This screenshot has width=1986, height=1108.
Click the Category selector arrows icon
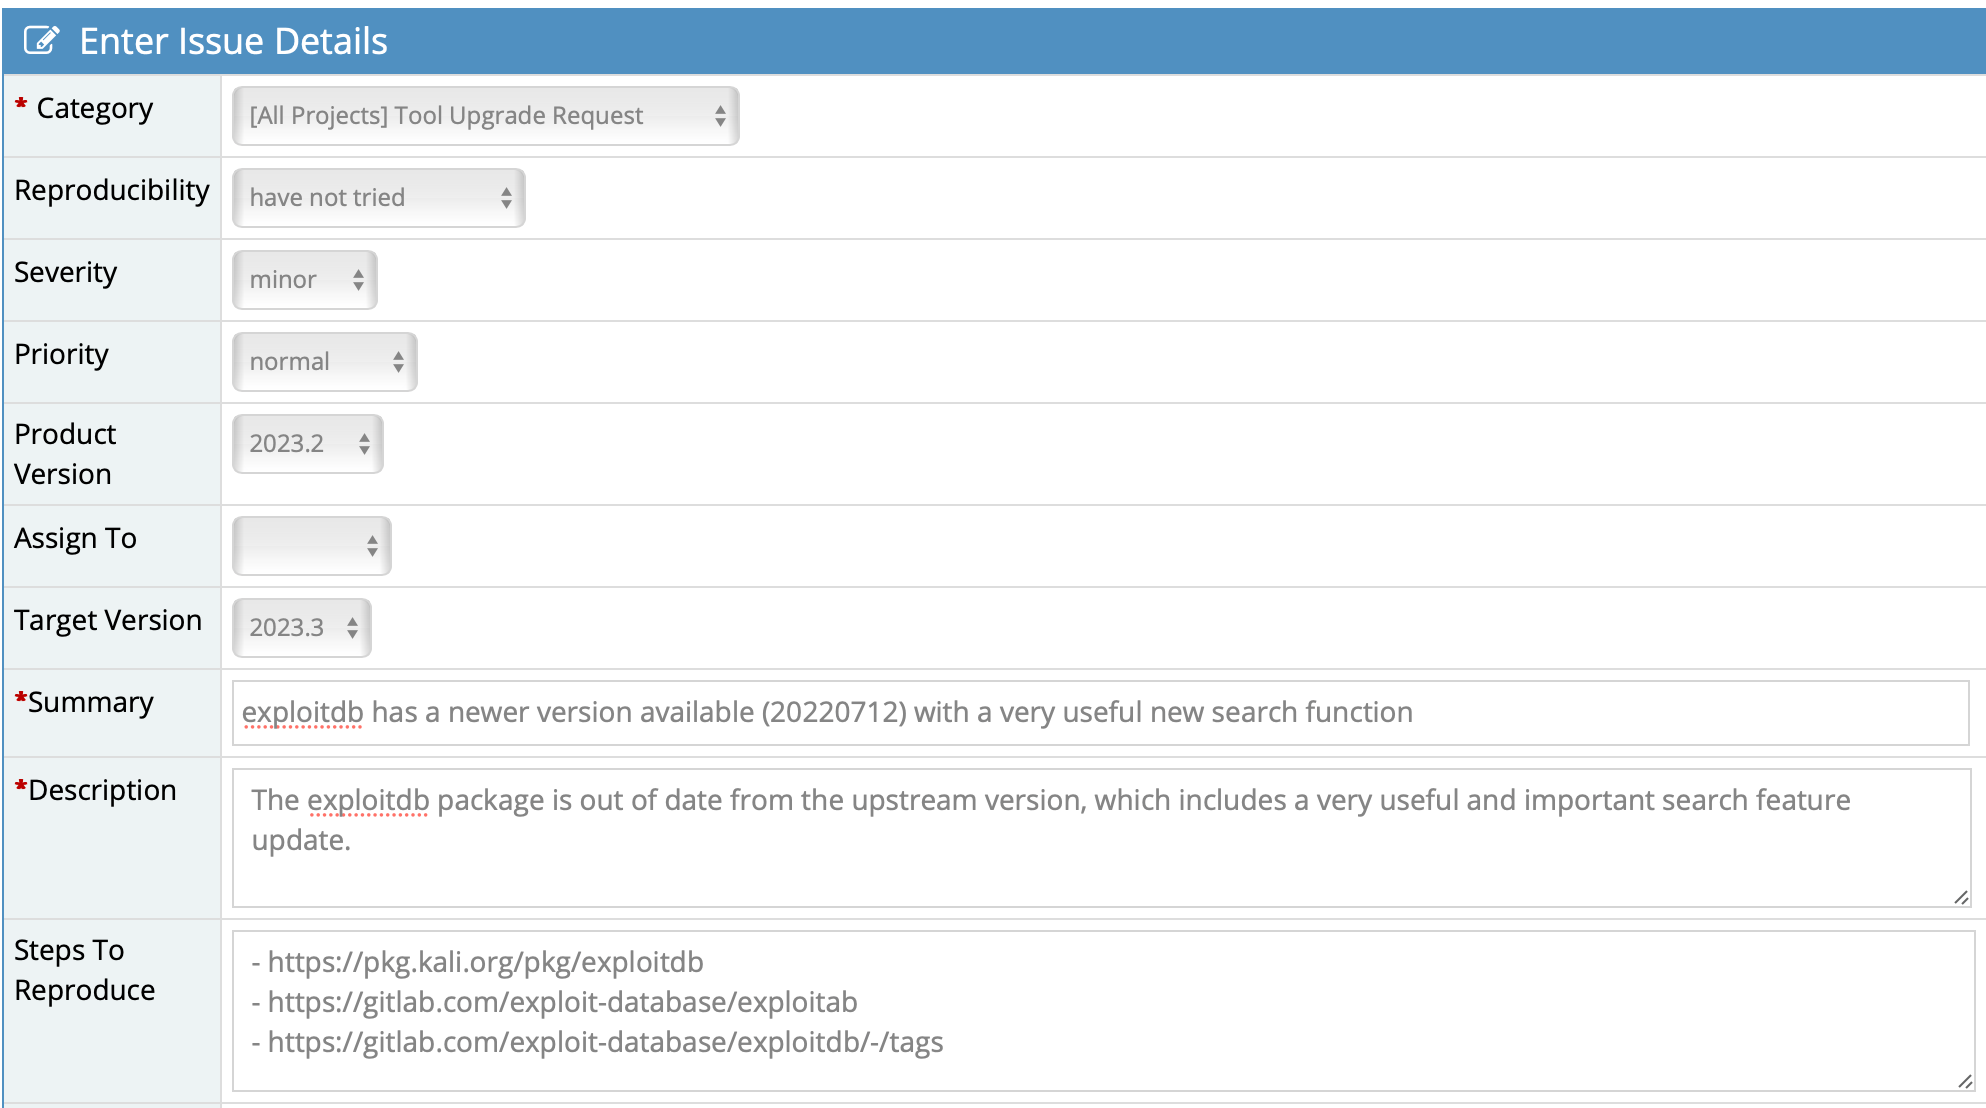[x=720, y=116]
